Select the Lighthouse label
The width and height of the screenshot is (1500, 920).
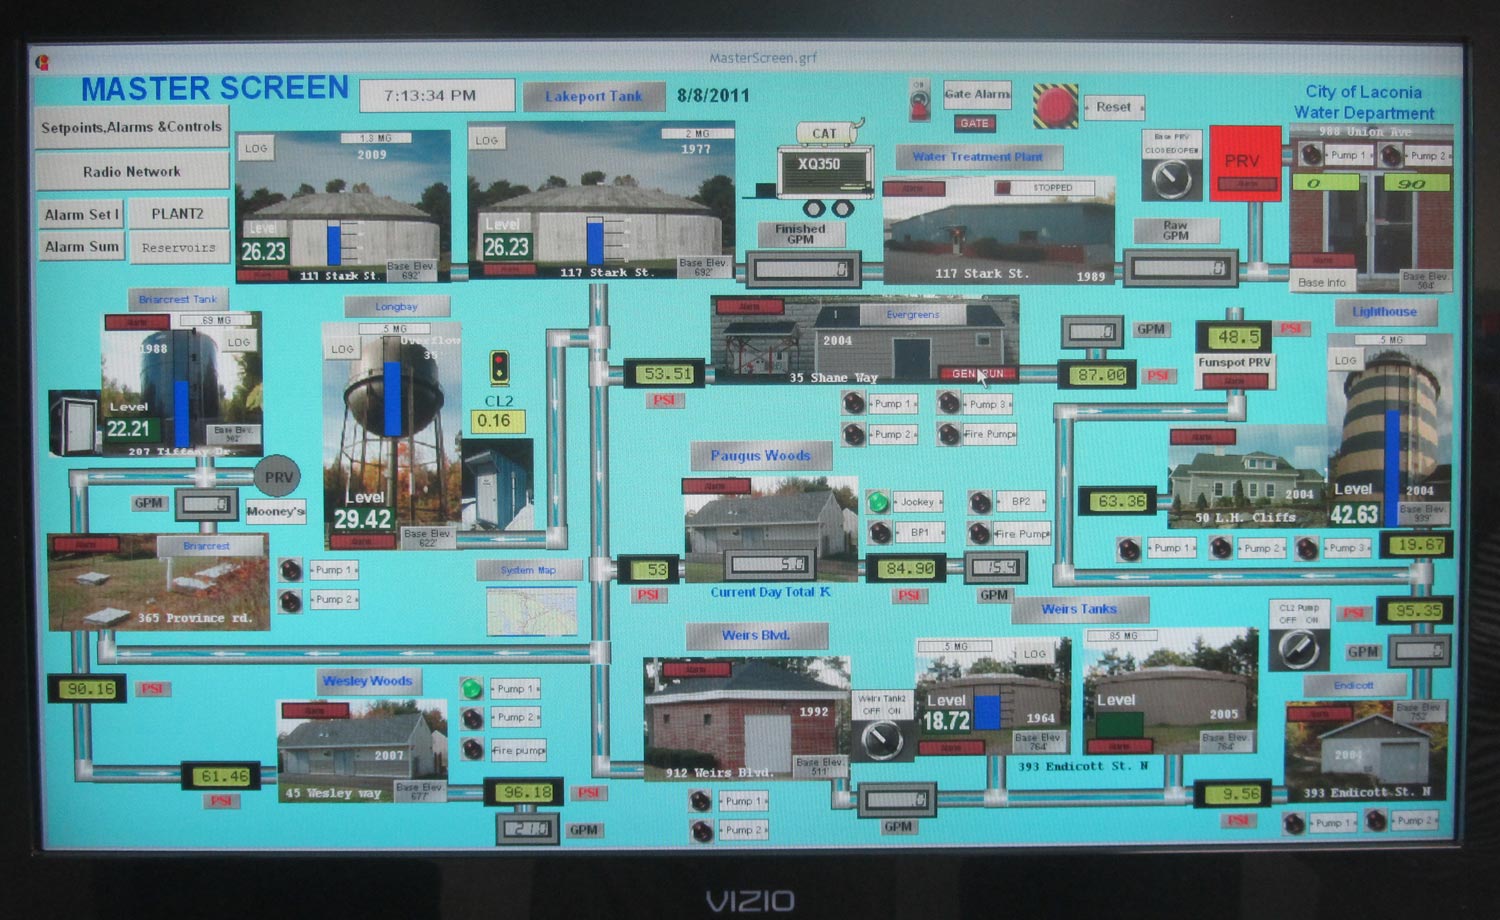[x=1384, y=312]
